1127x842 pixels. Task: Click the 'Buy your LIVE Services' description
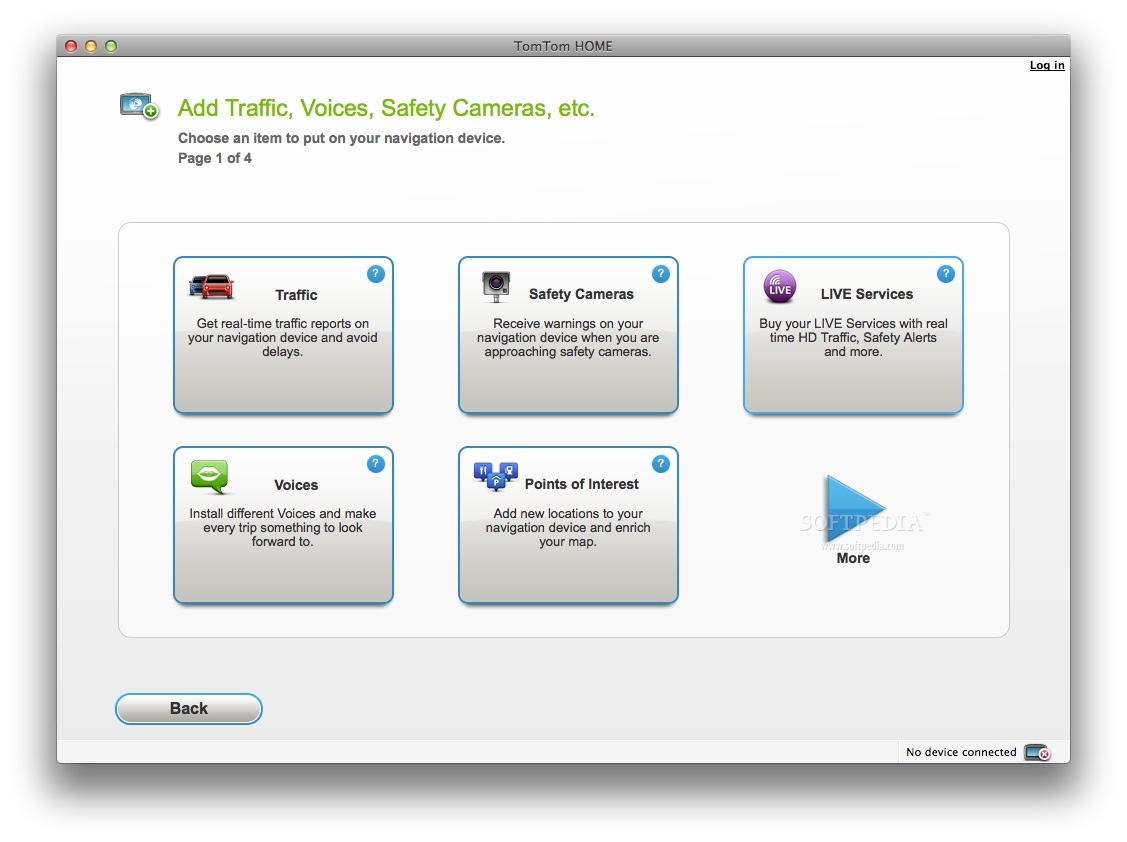click(853, 337)
